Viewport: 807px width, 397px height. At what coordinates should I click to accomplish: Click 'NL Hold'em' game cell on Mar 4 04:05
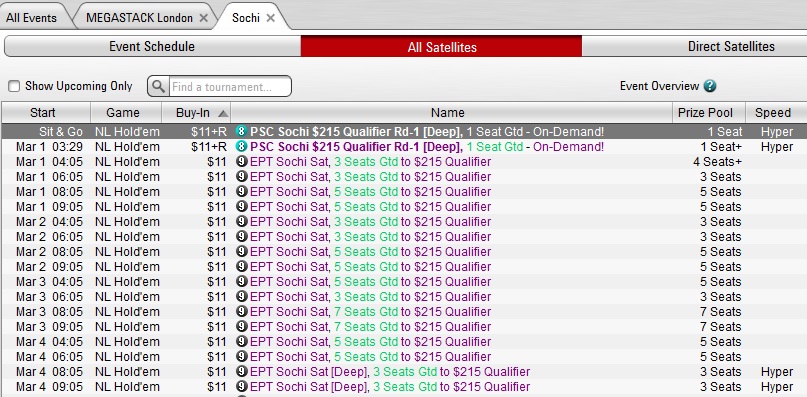click(127, 341)
